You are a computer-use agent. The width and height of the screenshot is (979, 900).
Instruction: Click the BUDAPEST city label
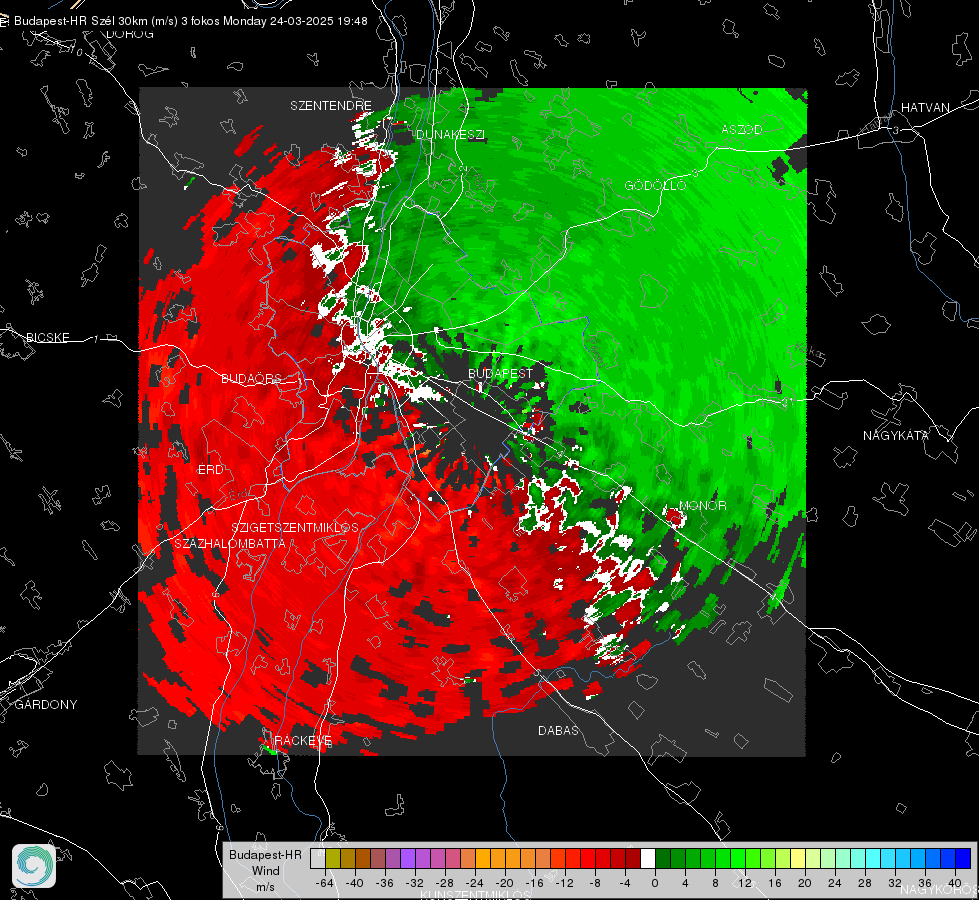(501, 373)
